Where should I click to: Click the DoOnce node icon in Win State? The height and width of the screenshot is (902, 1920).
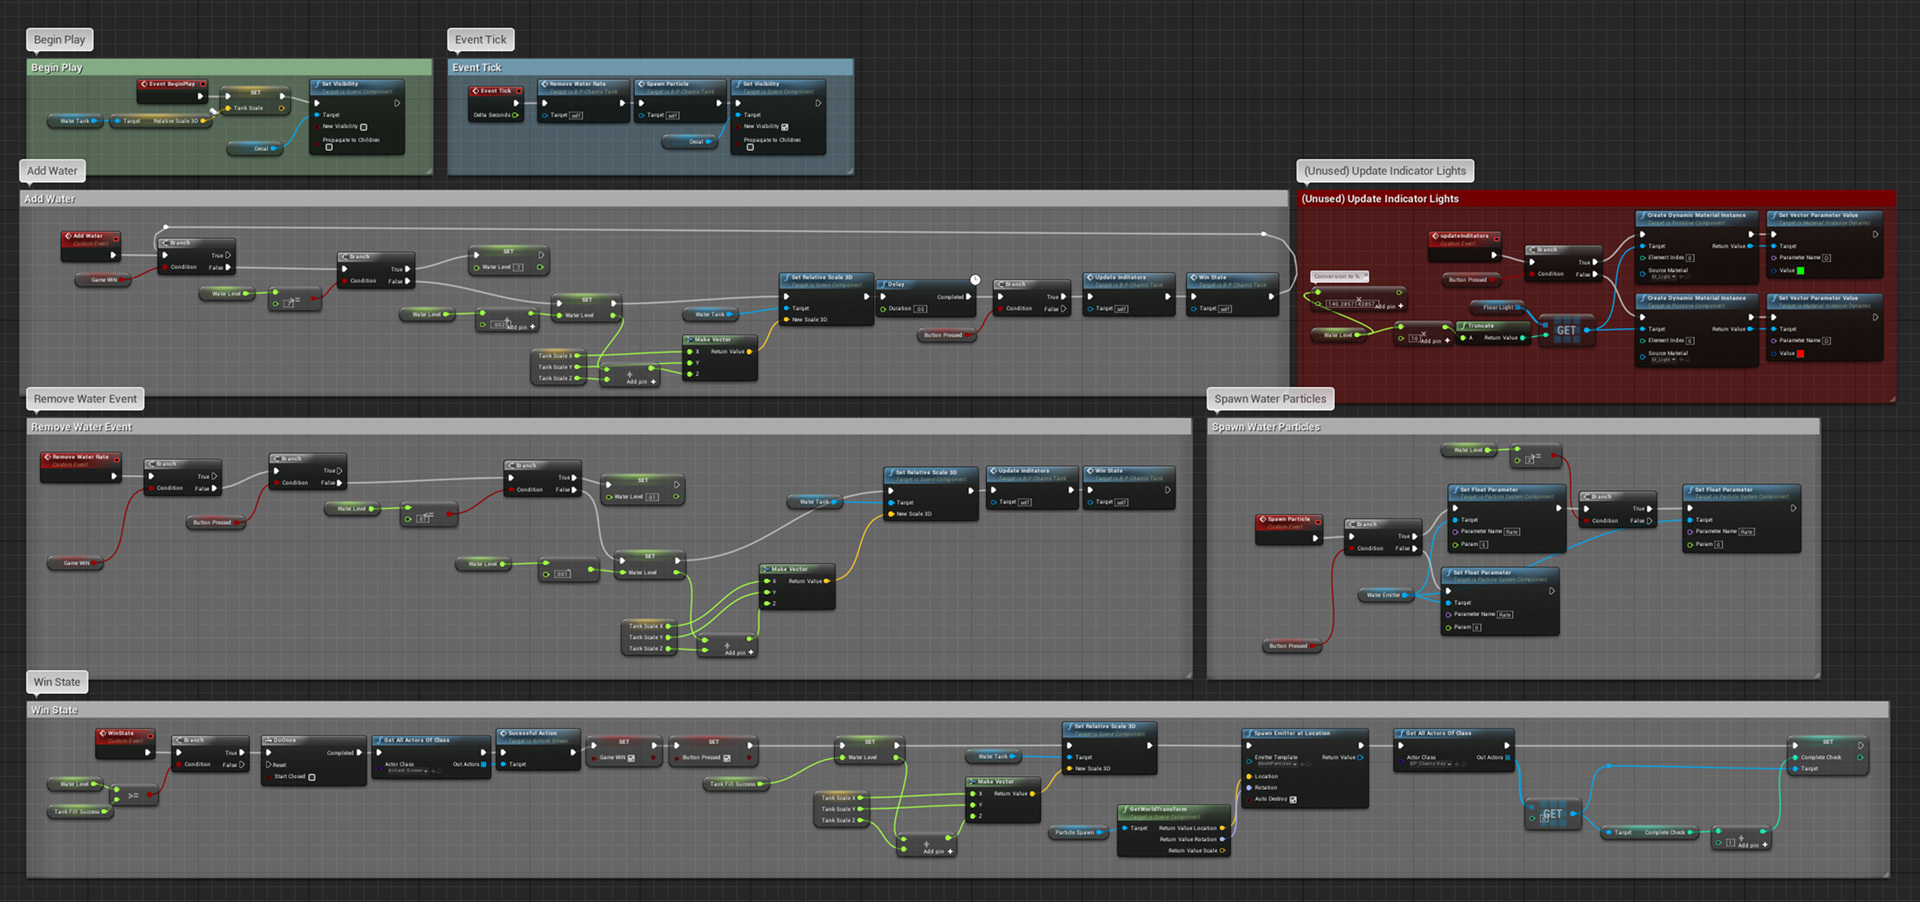[x=268, y=740]
